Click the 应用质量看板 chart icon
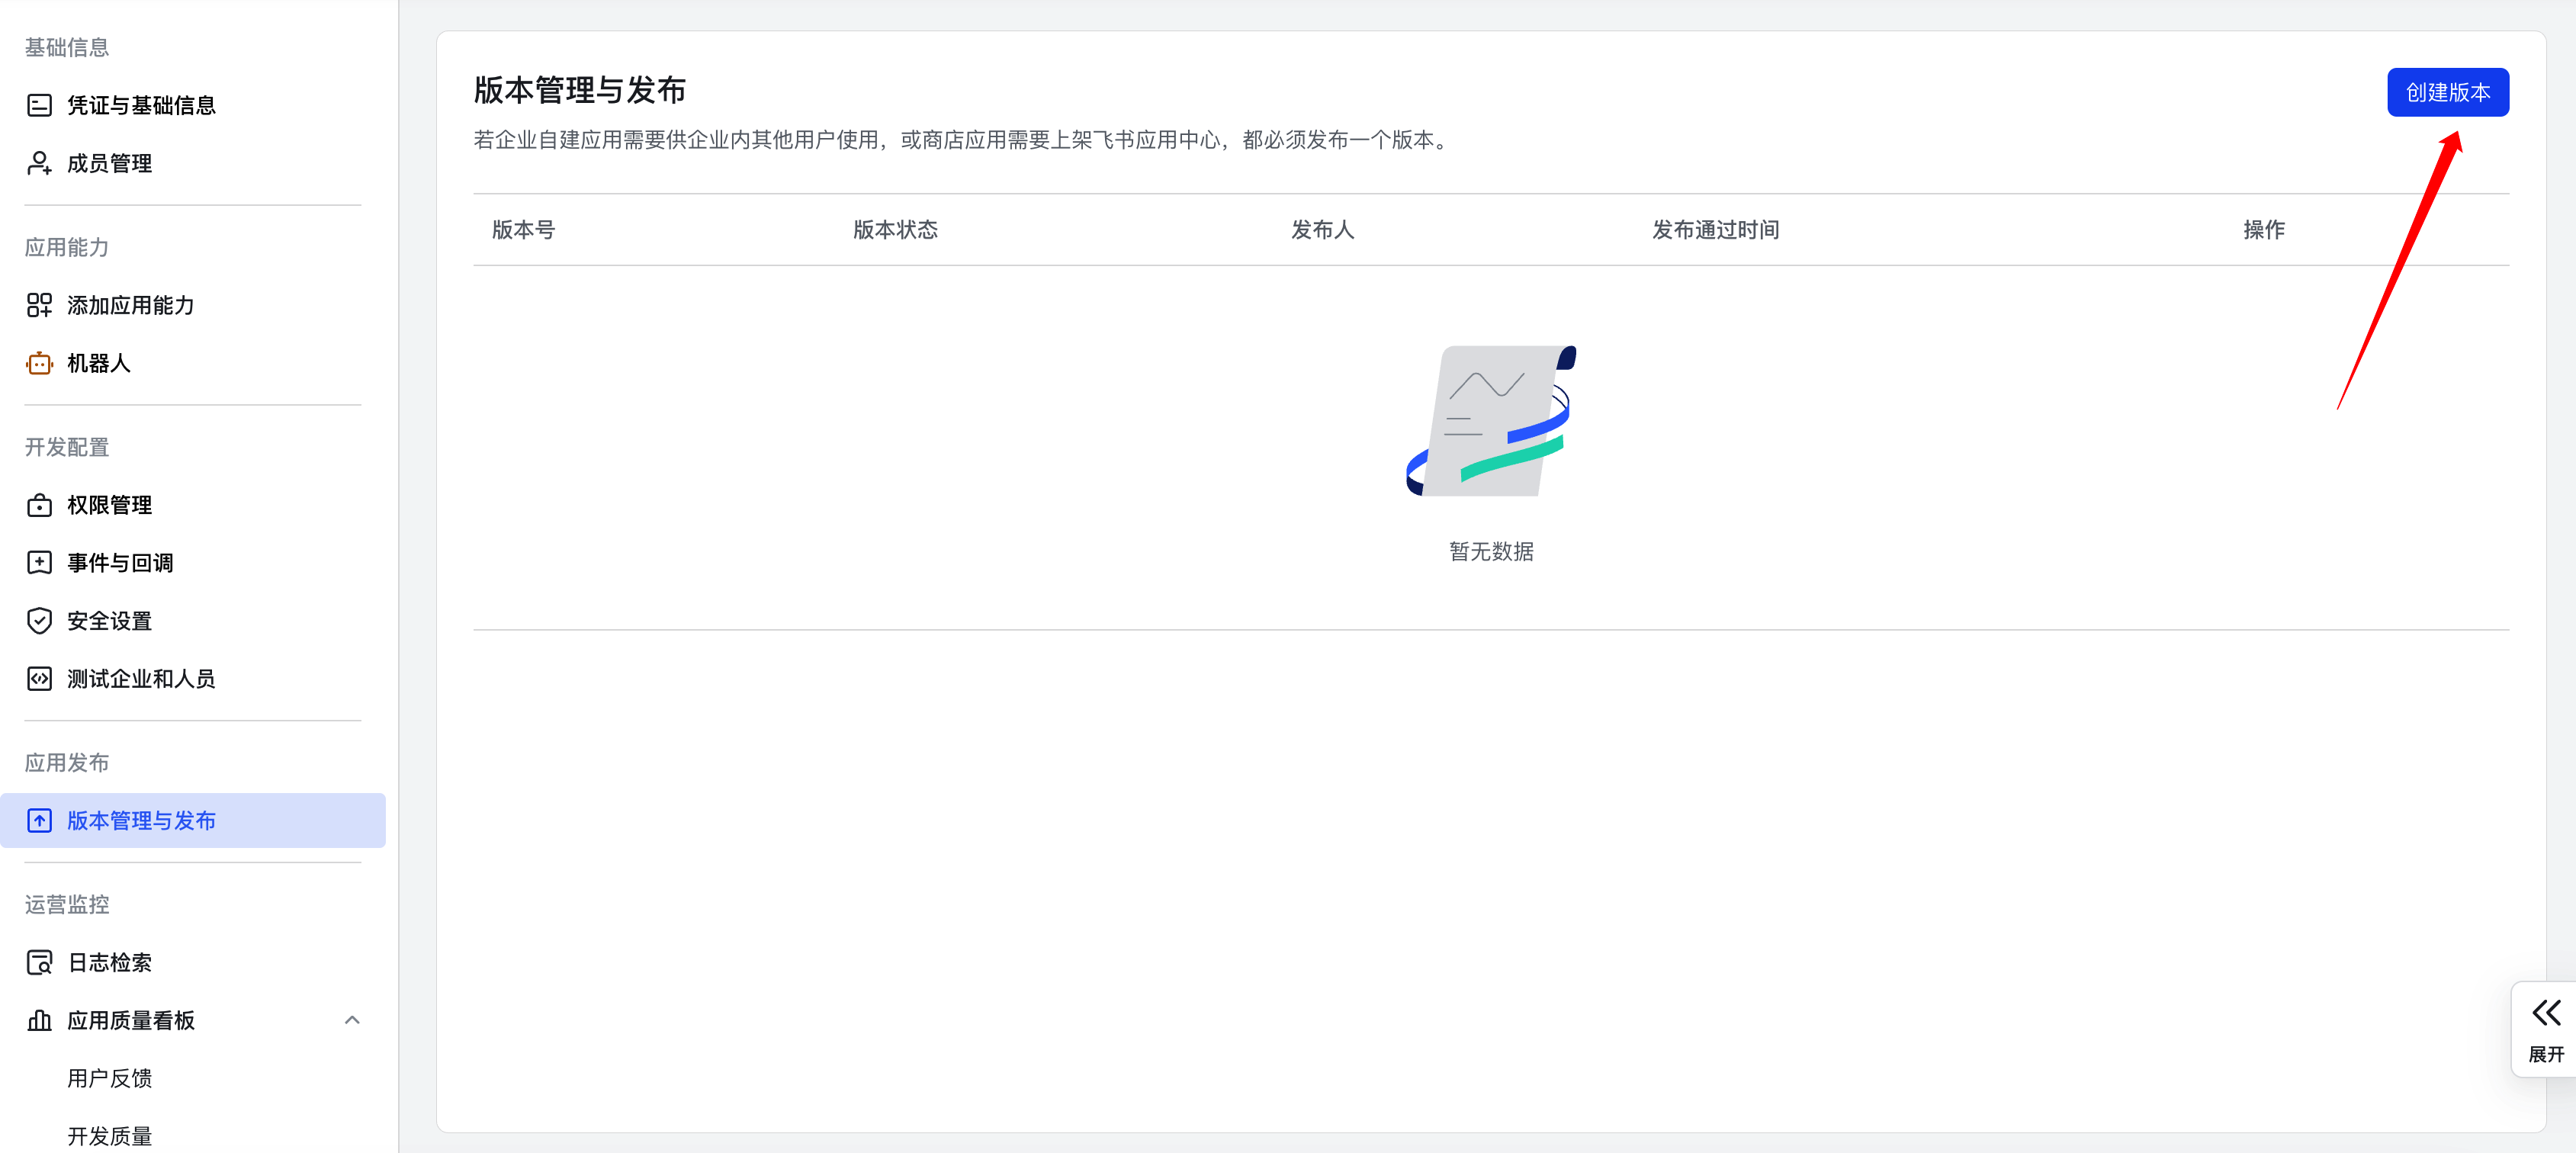This screenshot has height=1153, width=2576. click(x=39, y=1020)
